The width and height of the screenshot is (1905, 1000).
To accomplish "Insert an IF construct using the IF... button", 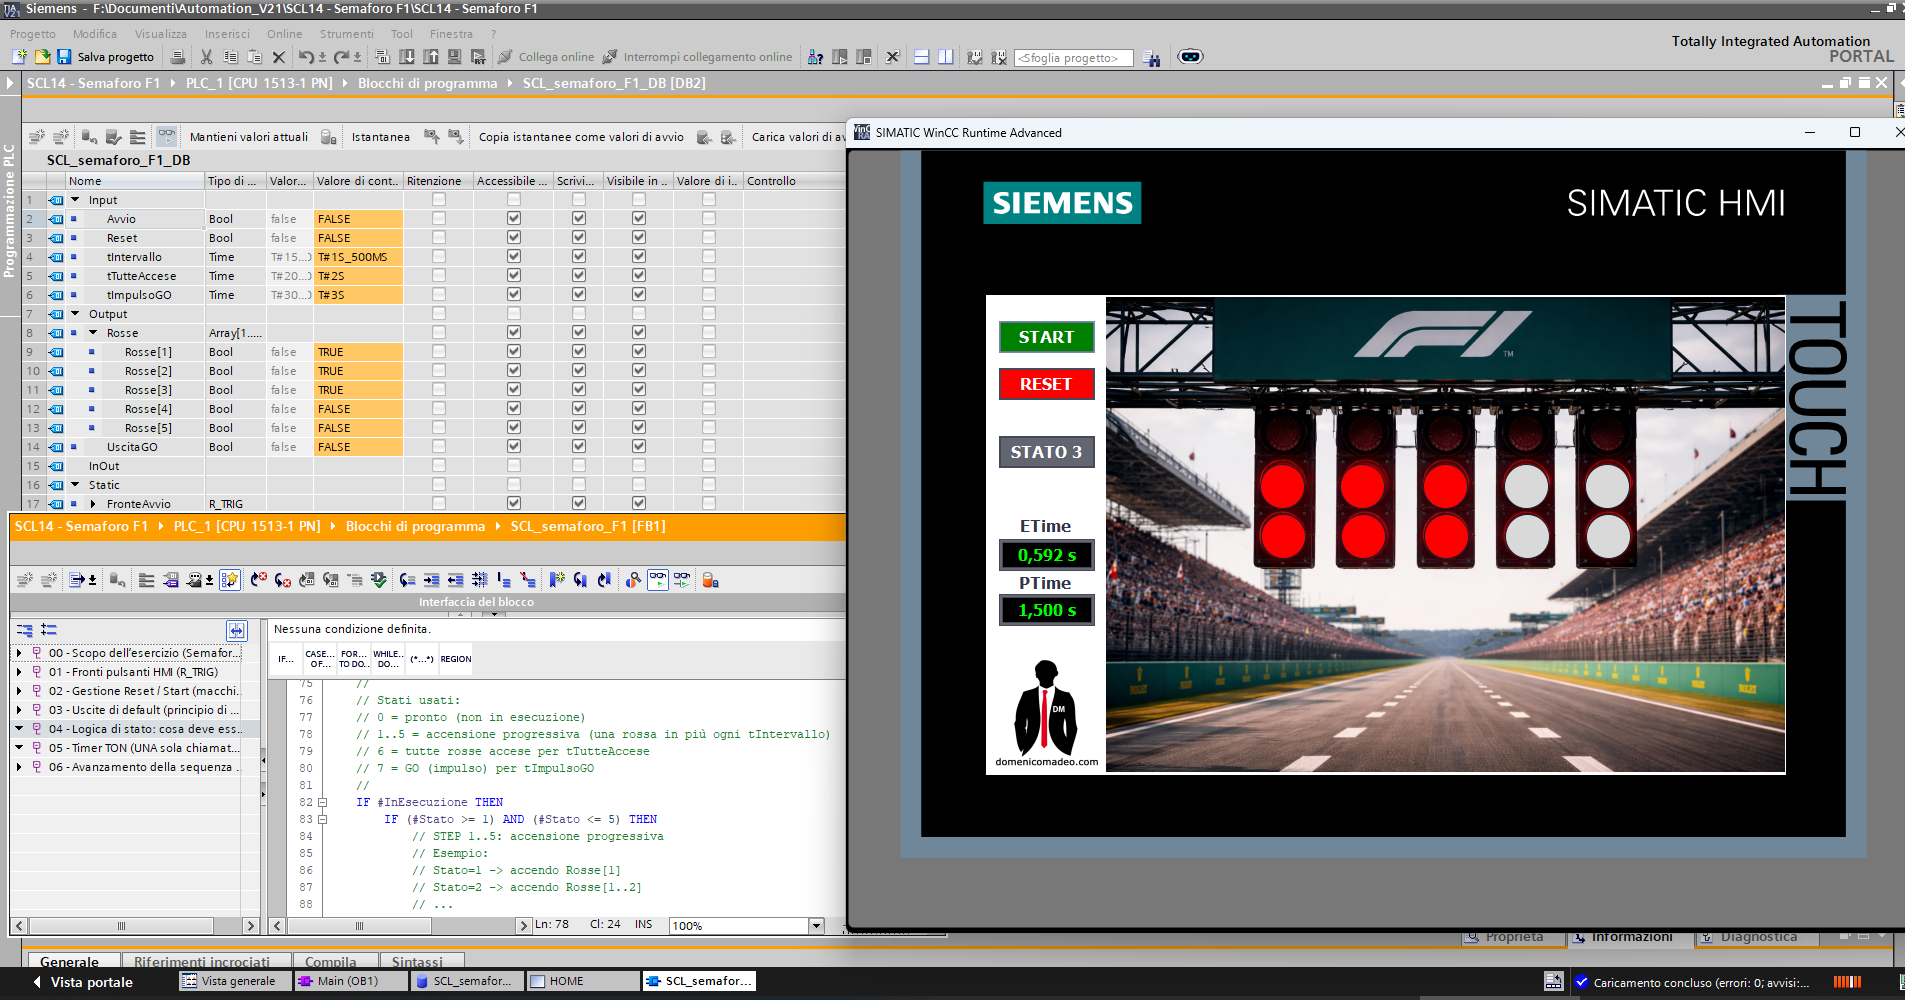I will click(284, 659).
